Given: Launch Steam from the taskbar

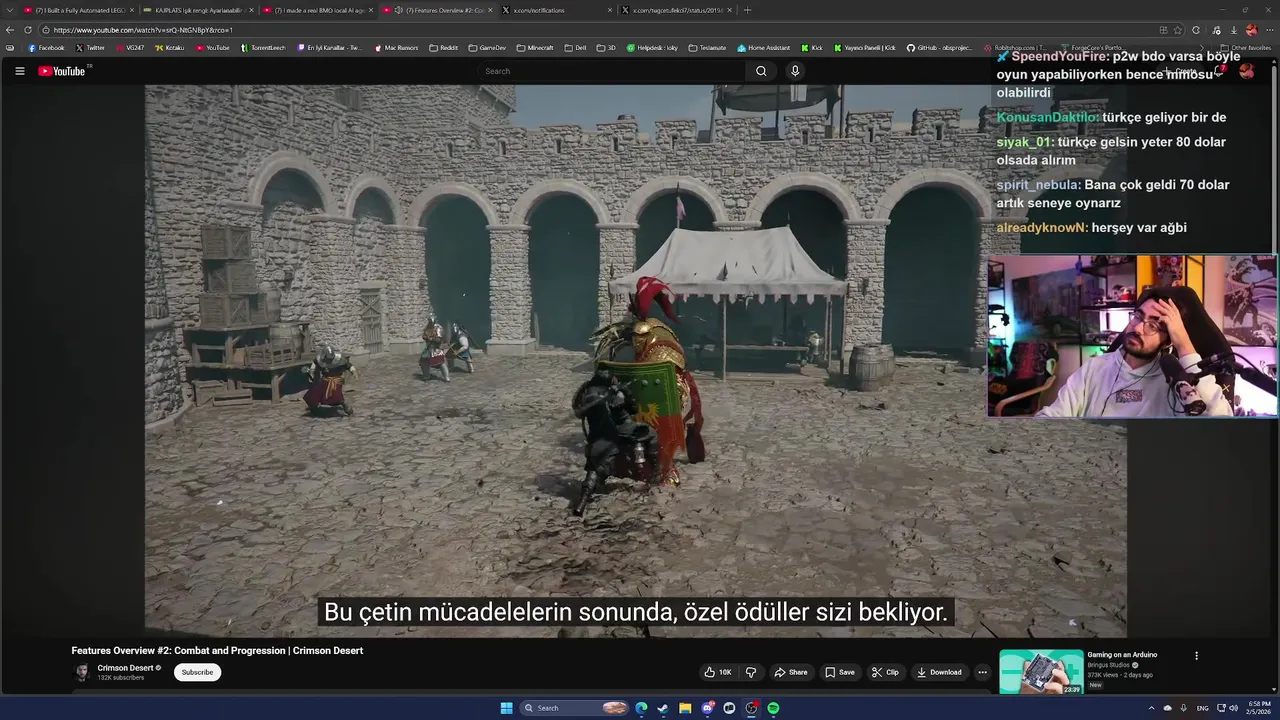Looking at the screenshot, I should click(663, 708).
